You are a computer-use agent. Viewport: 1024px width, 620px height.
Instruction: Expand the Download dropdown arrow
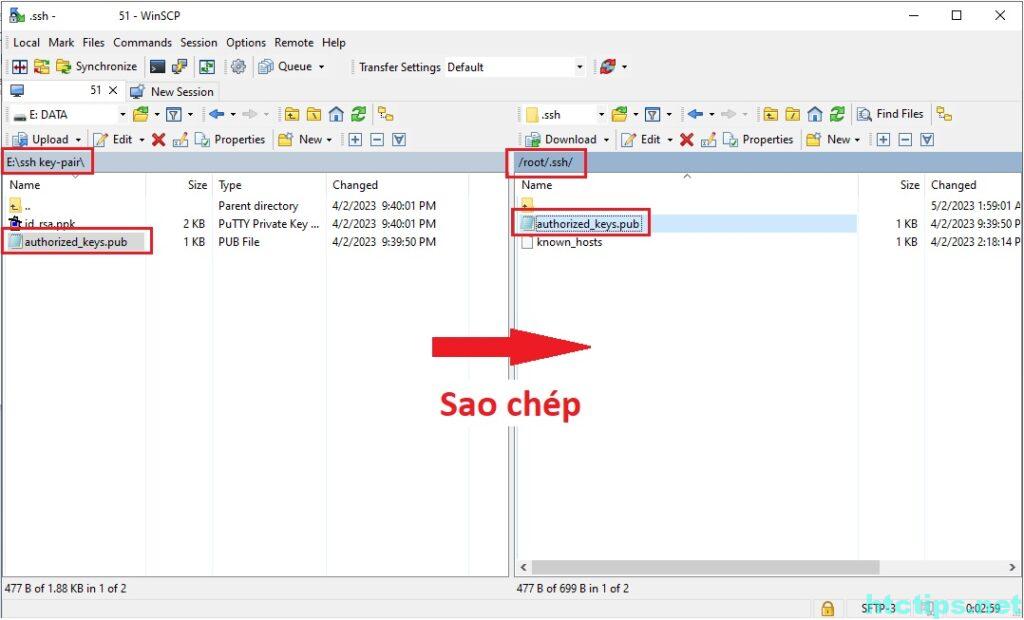tap(606, 140)
